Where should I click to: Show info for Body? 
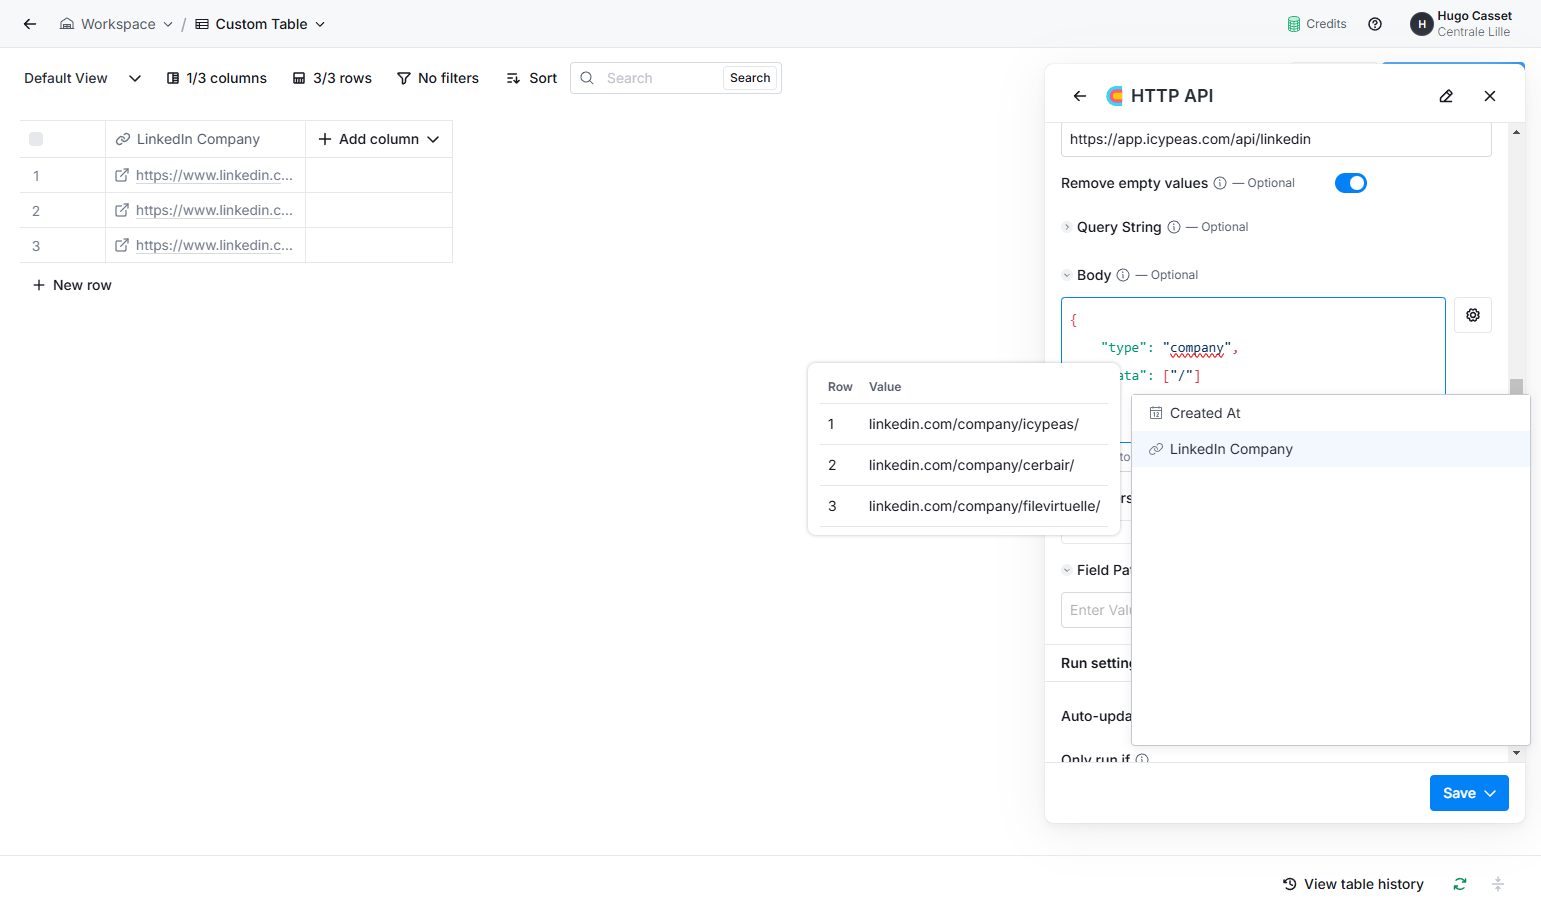coord(1123,275)
